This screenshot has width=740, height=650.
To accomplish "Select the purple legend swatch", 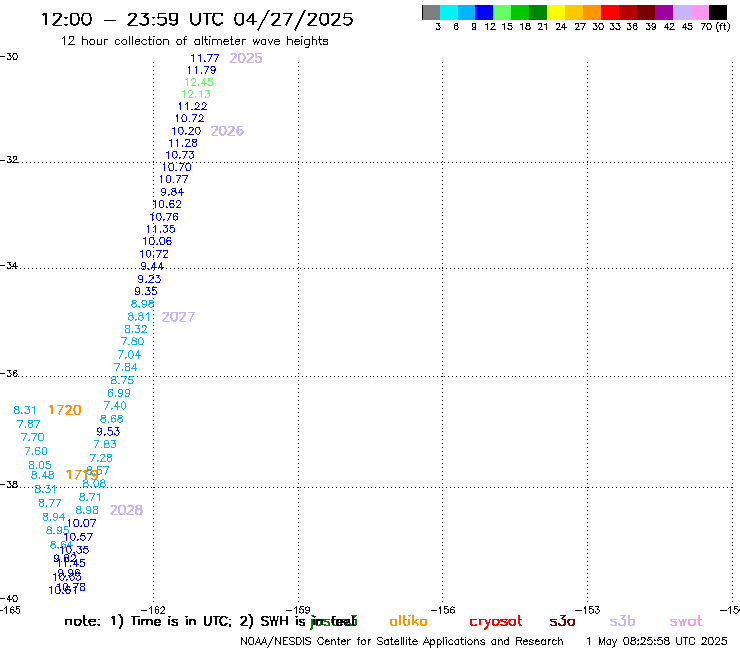I will tap(664, 12).
